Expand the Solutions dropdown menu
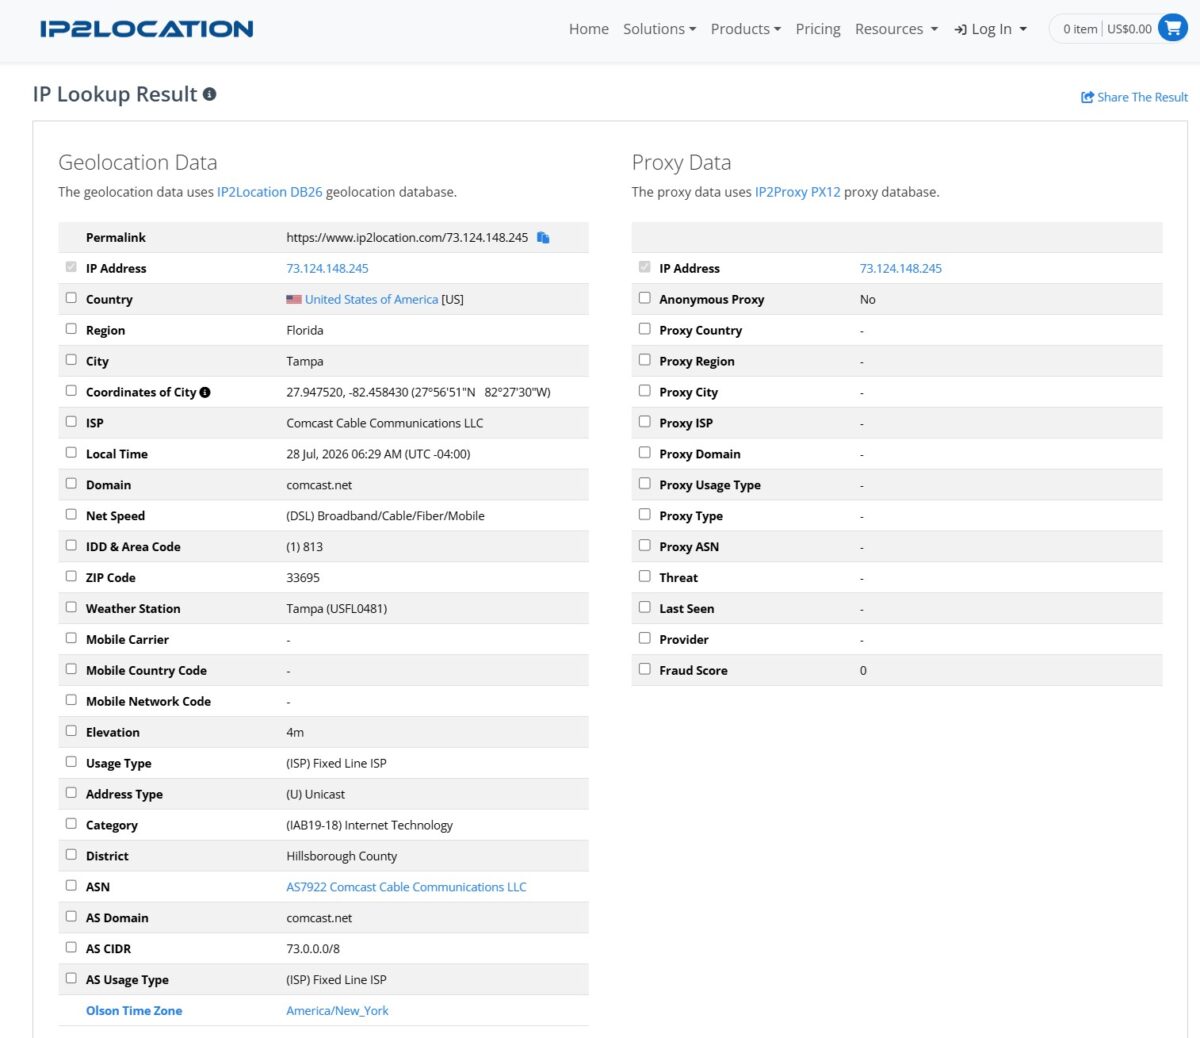1200x1038 pixels. click(659, 29)
